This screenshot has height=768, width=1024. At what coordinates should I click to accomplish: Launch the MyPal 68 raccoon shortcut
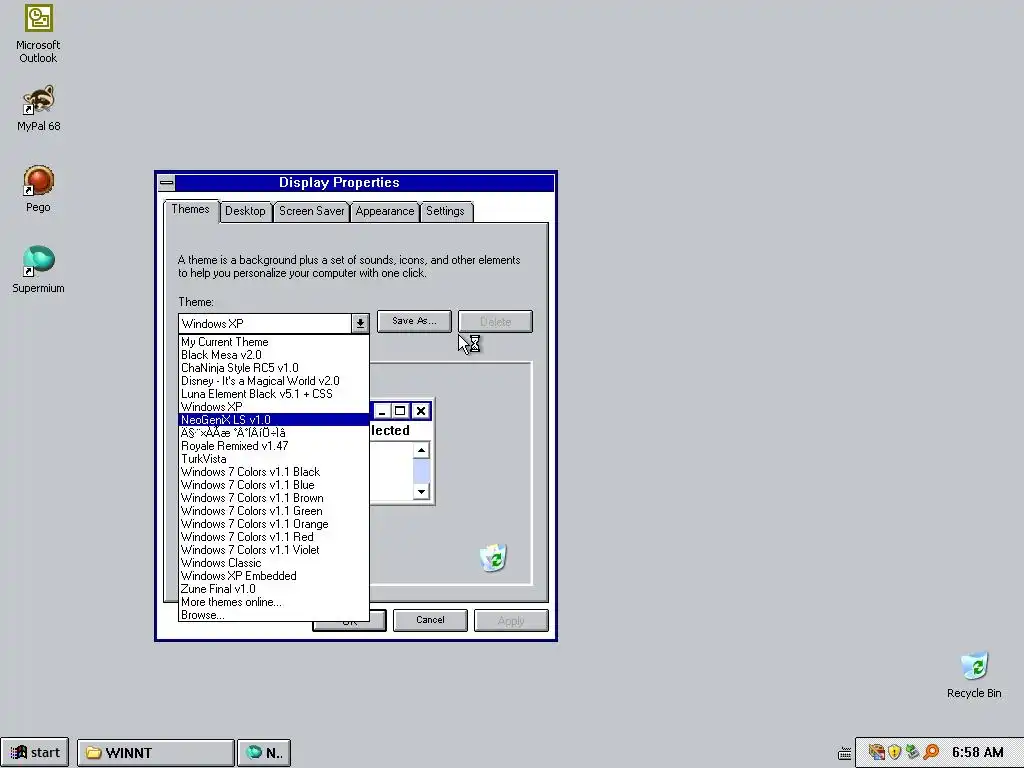coord(38,108)
